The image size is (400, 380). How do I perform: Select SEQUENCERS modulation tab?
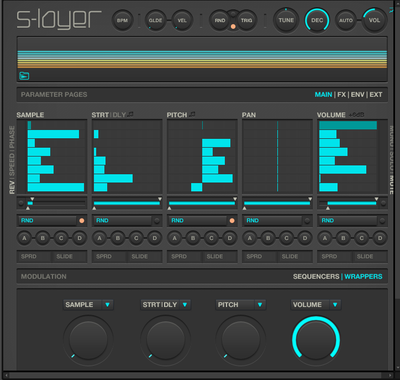(316, 277)
